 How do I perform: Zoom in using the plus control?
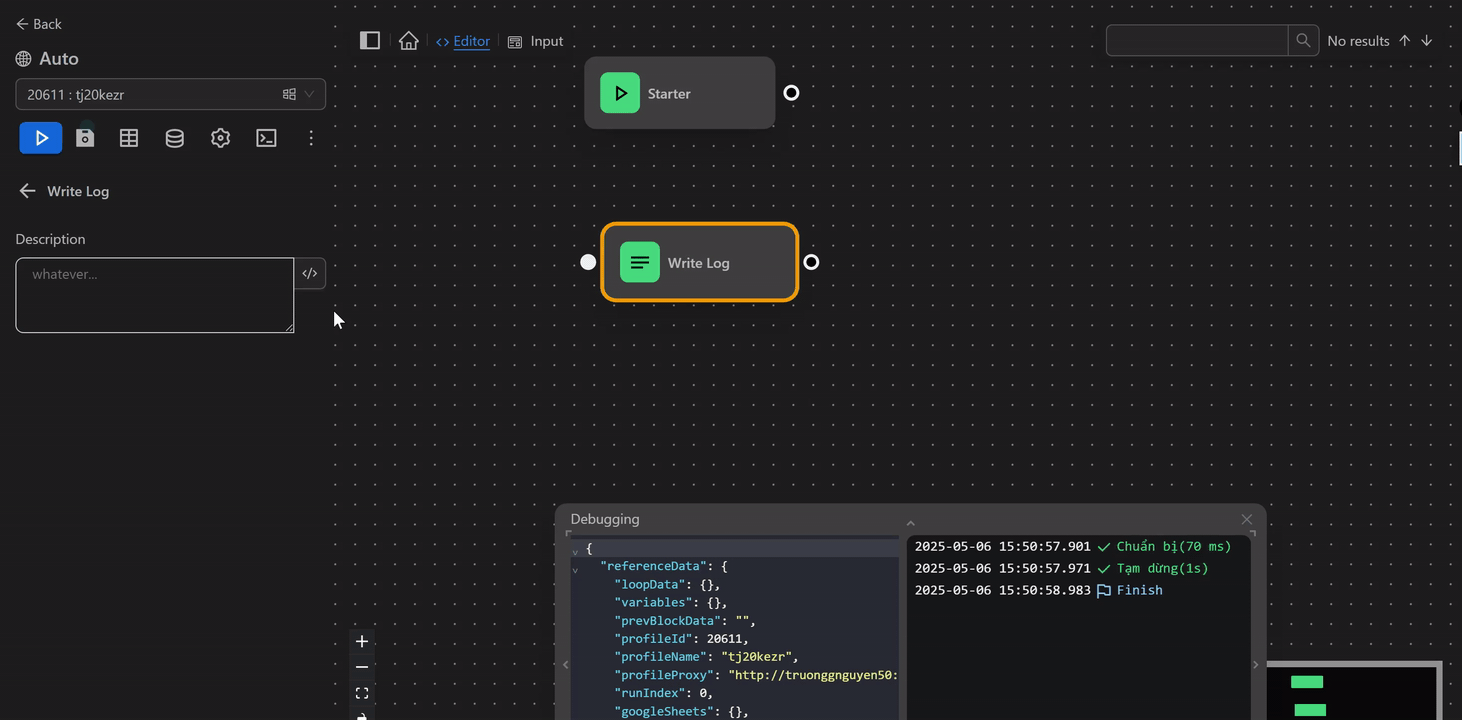click(x=361, y=641)
